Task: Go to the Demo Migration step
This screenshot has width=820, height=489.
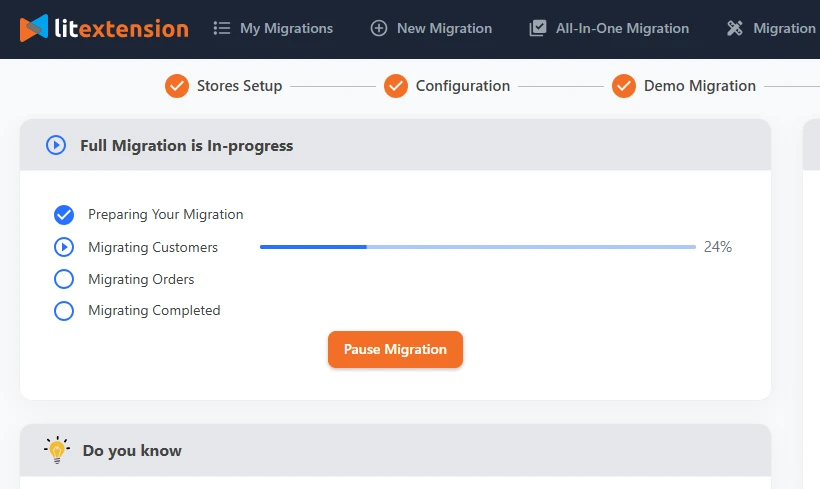Action: click(700, 86)
